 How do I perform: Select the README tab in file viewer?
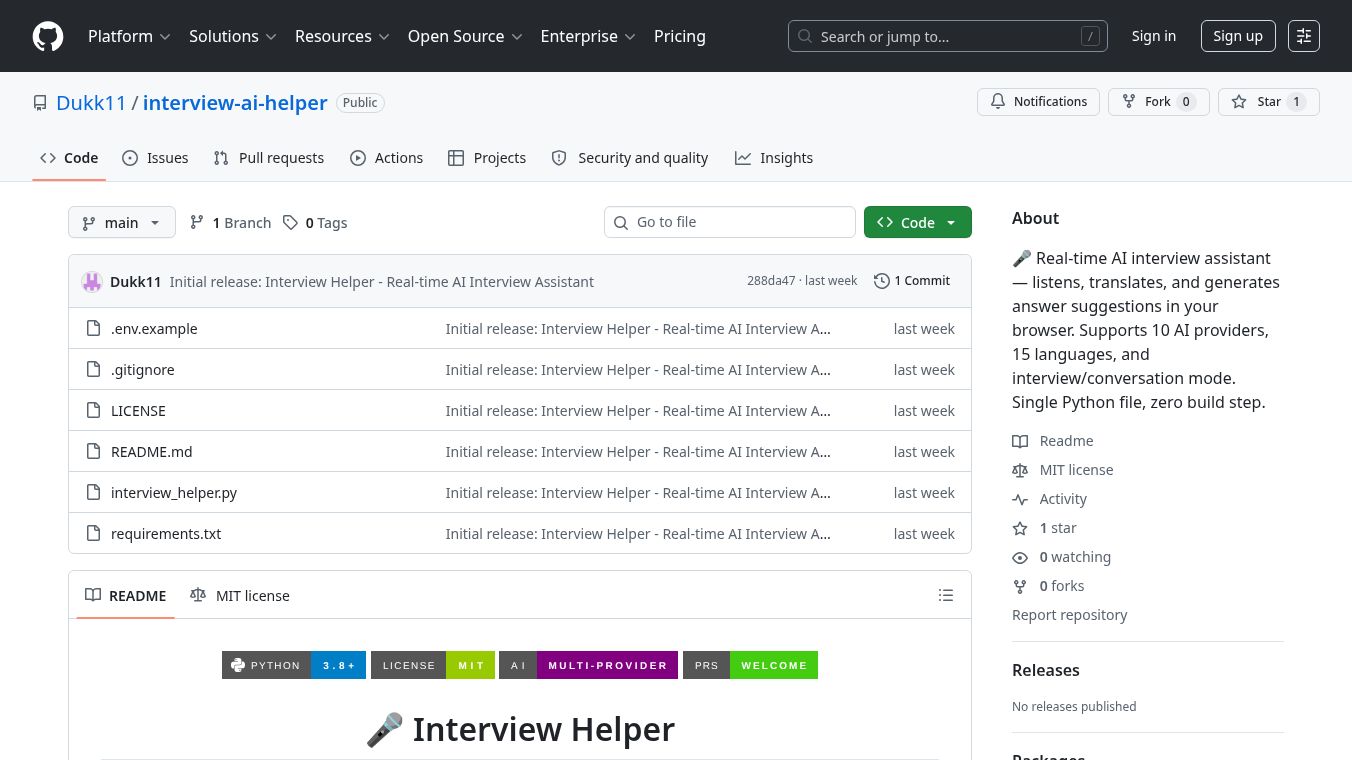pyautogui.click(x=126, y=596)
